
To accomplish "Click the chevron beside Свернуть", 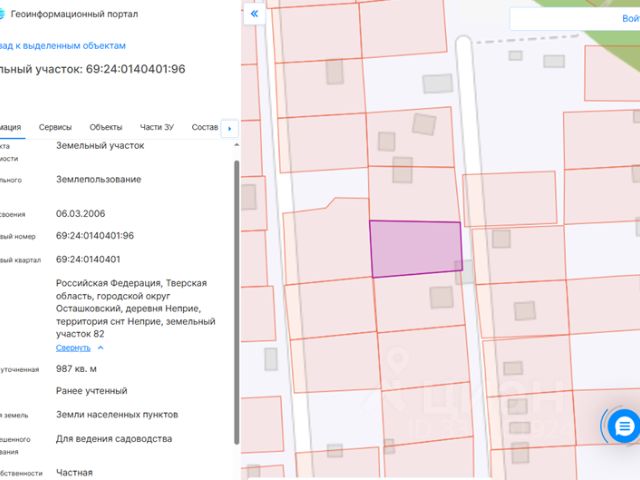I will tap(101, 348).
